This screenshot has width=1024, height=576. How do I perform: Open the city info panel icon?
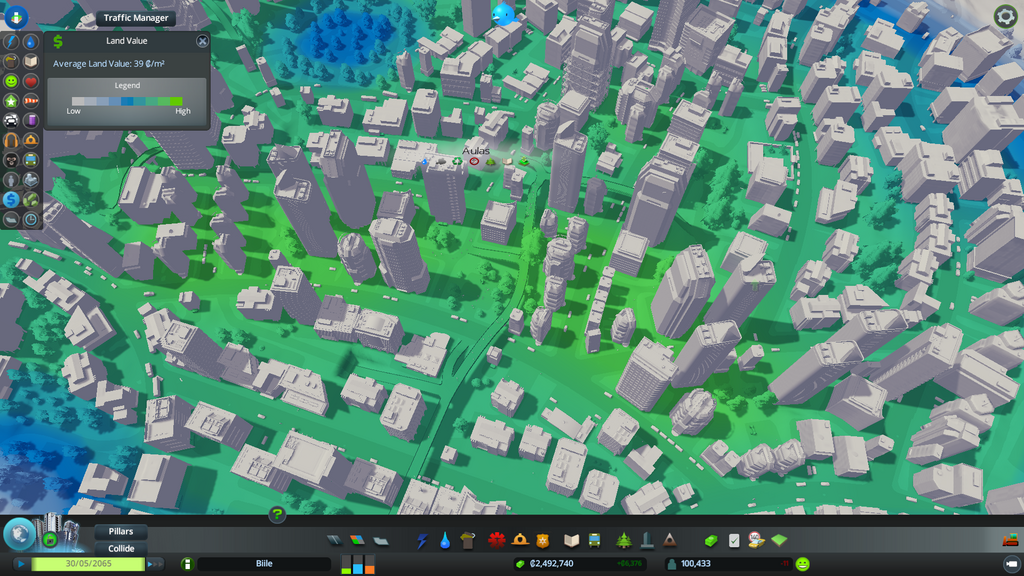(187, 564)
